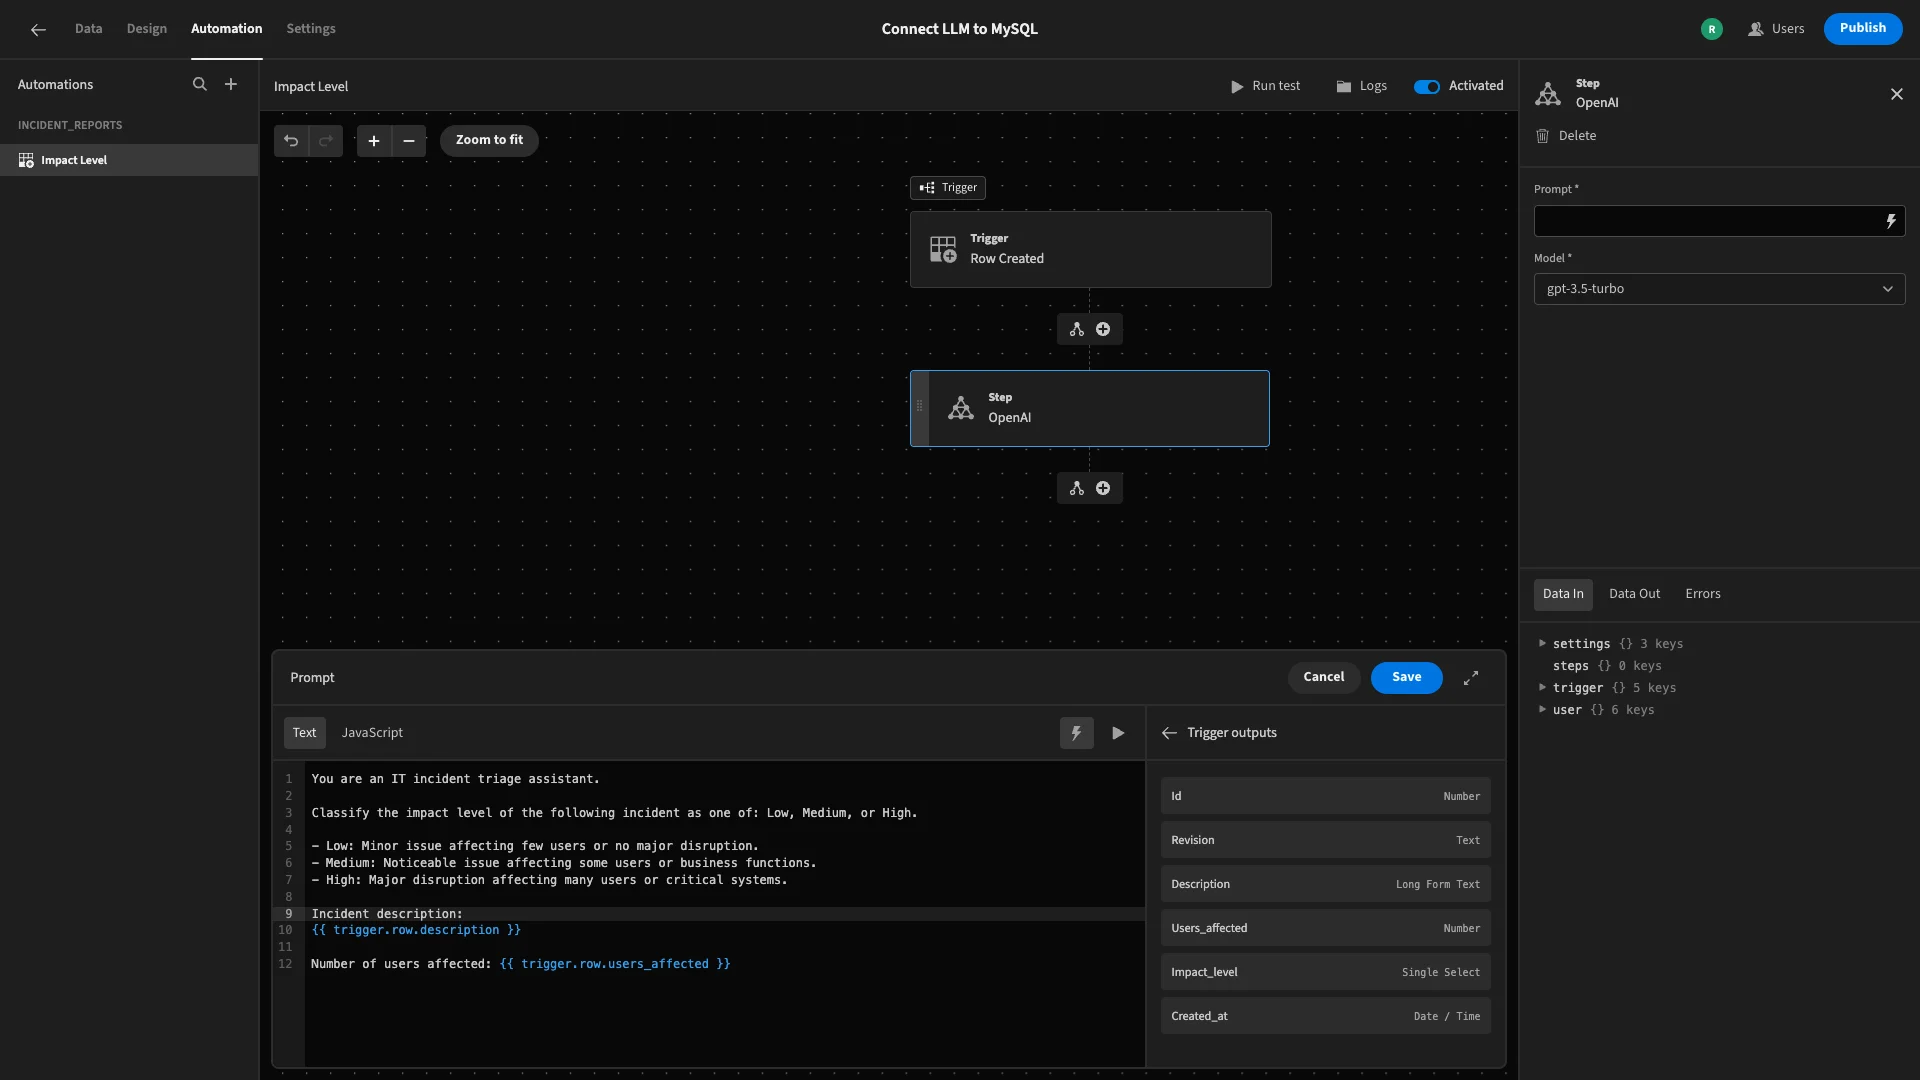
Task: Delete the OpenAI step
Action: click(x=1566, y=136)
